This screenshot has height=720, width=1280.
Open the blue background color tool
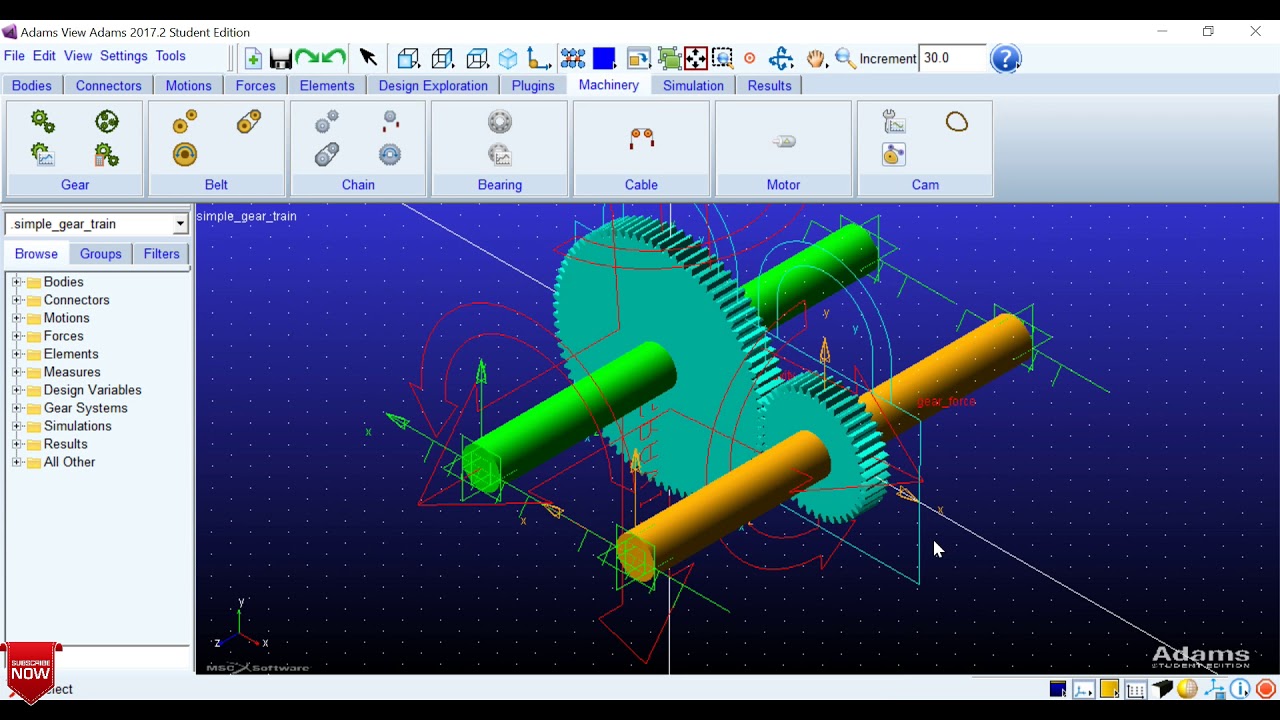pos(603,59)
